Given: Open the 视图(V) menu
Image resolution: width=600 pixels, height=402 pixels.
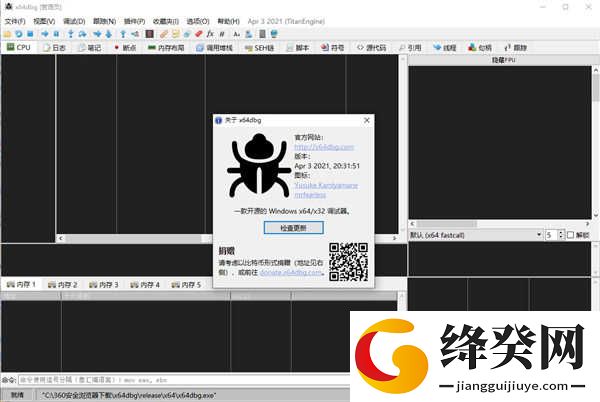Looking at the screenshot, I should click(44, 21).
